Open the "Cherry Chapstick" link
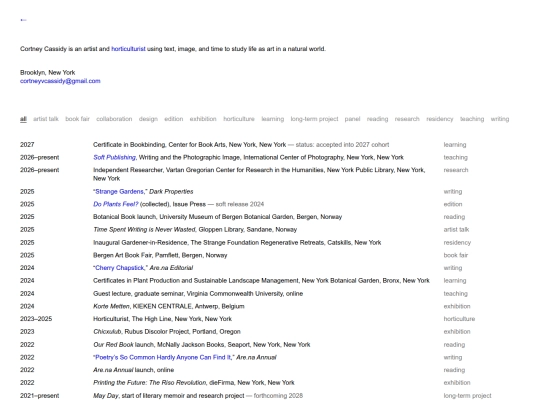Viewport: 540px width, 405px height. pos(120,268)
